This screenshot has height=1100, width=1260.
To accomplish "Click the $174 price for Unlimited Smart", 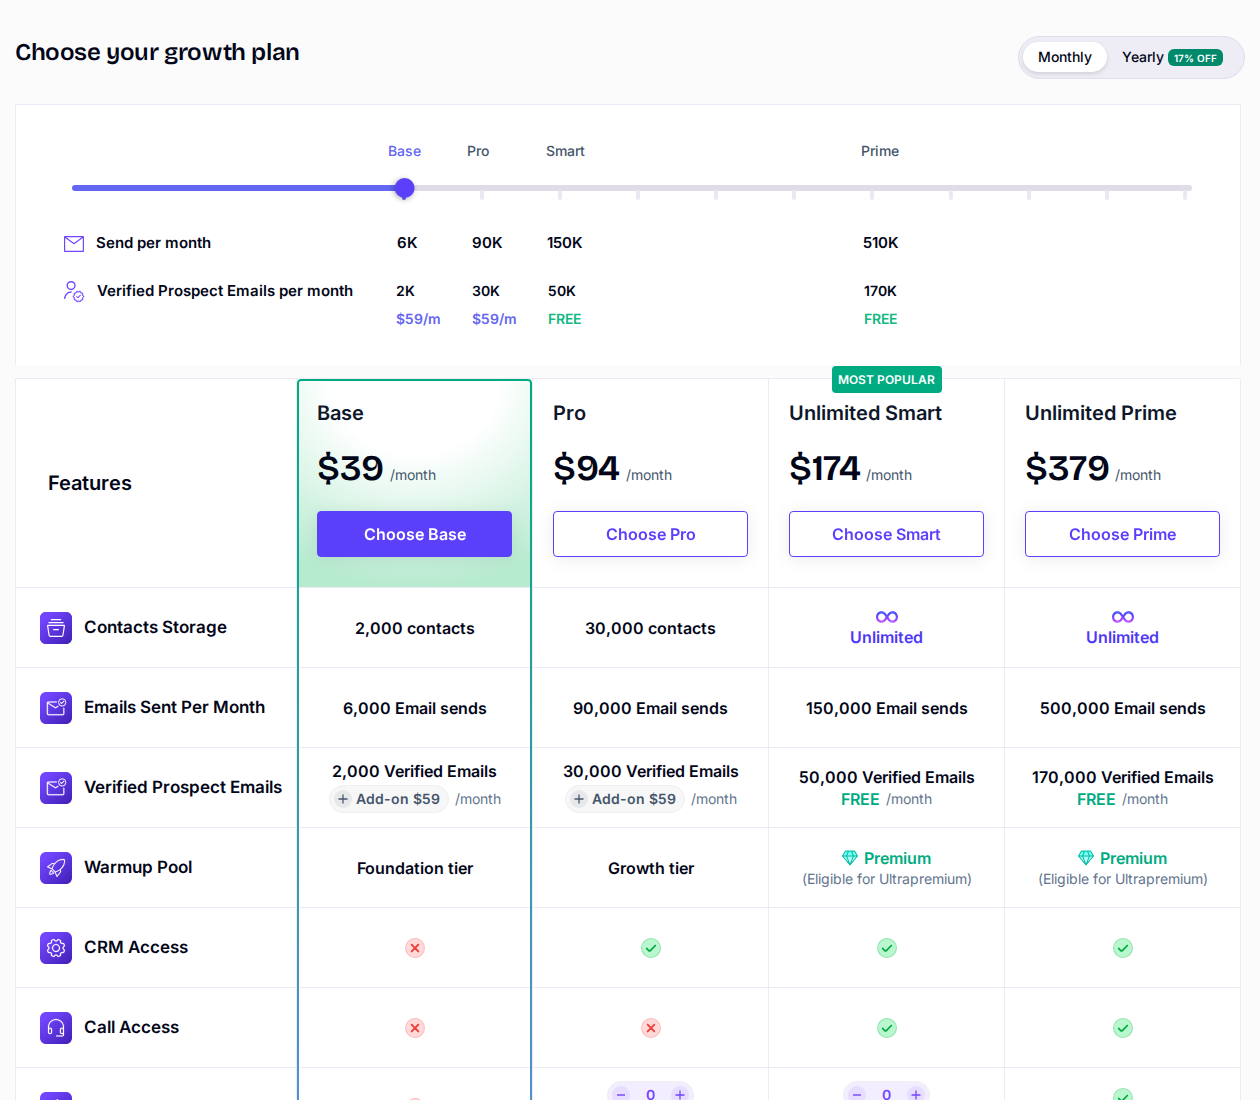I will coord(825,468).
